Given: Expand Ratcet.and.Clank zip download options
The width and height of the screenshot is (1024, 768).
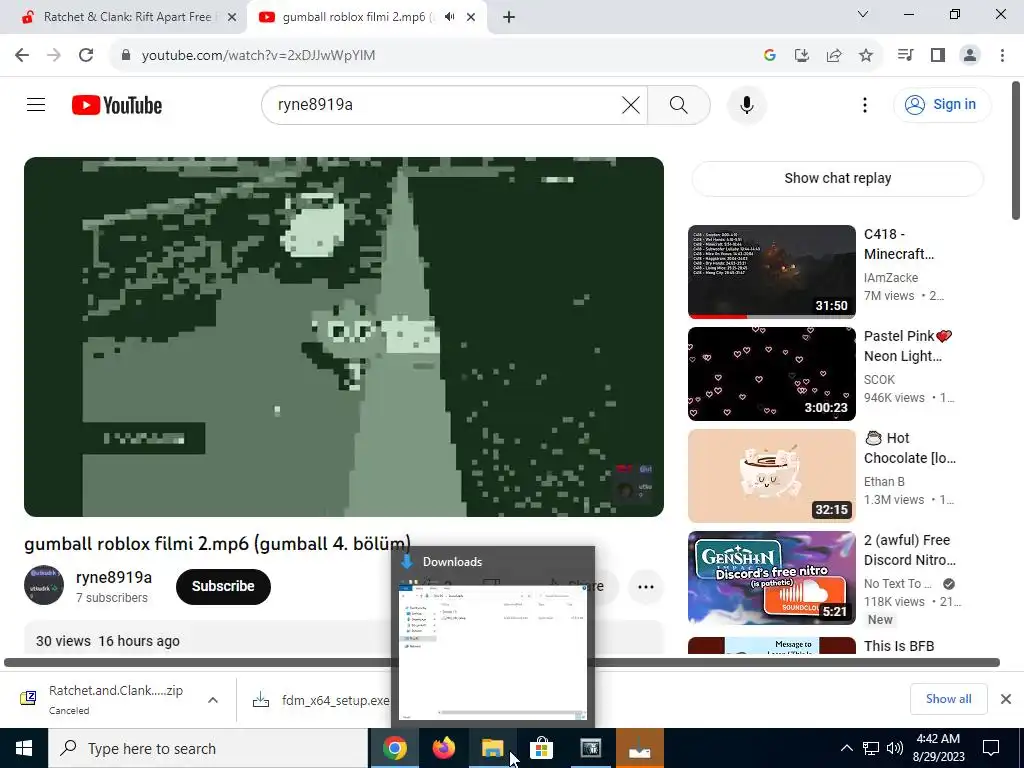Looking at the screenshot, I should pyautogui.click(x=213, y=700).
